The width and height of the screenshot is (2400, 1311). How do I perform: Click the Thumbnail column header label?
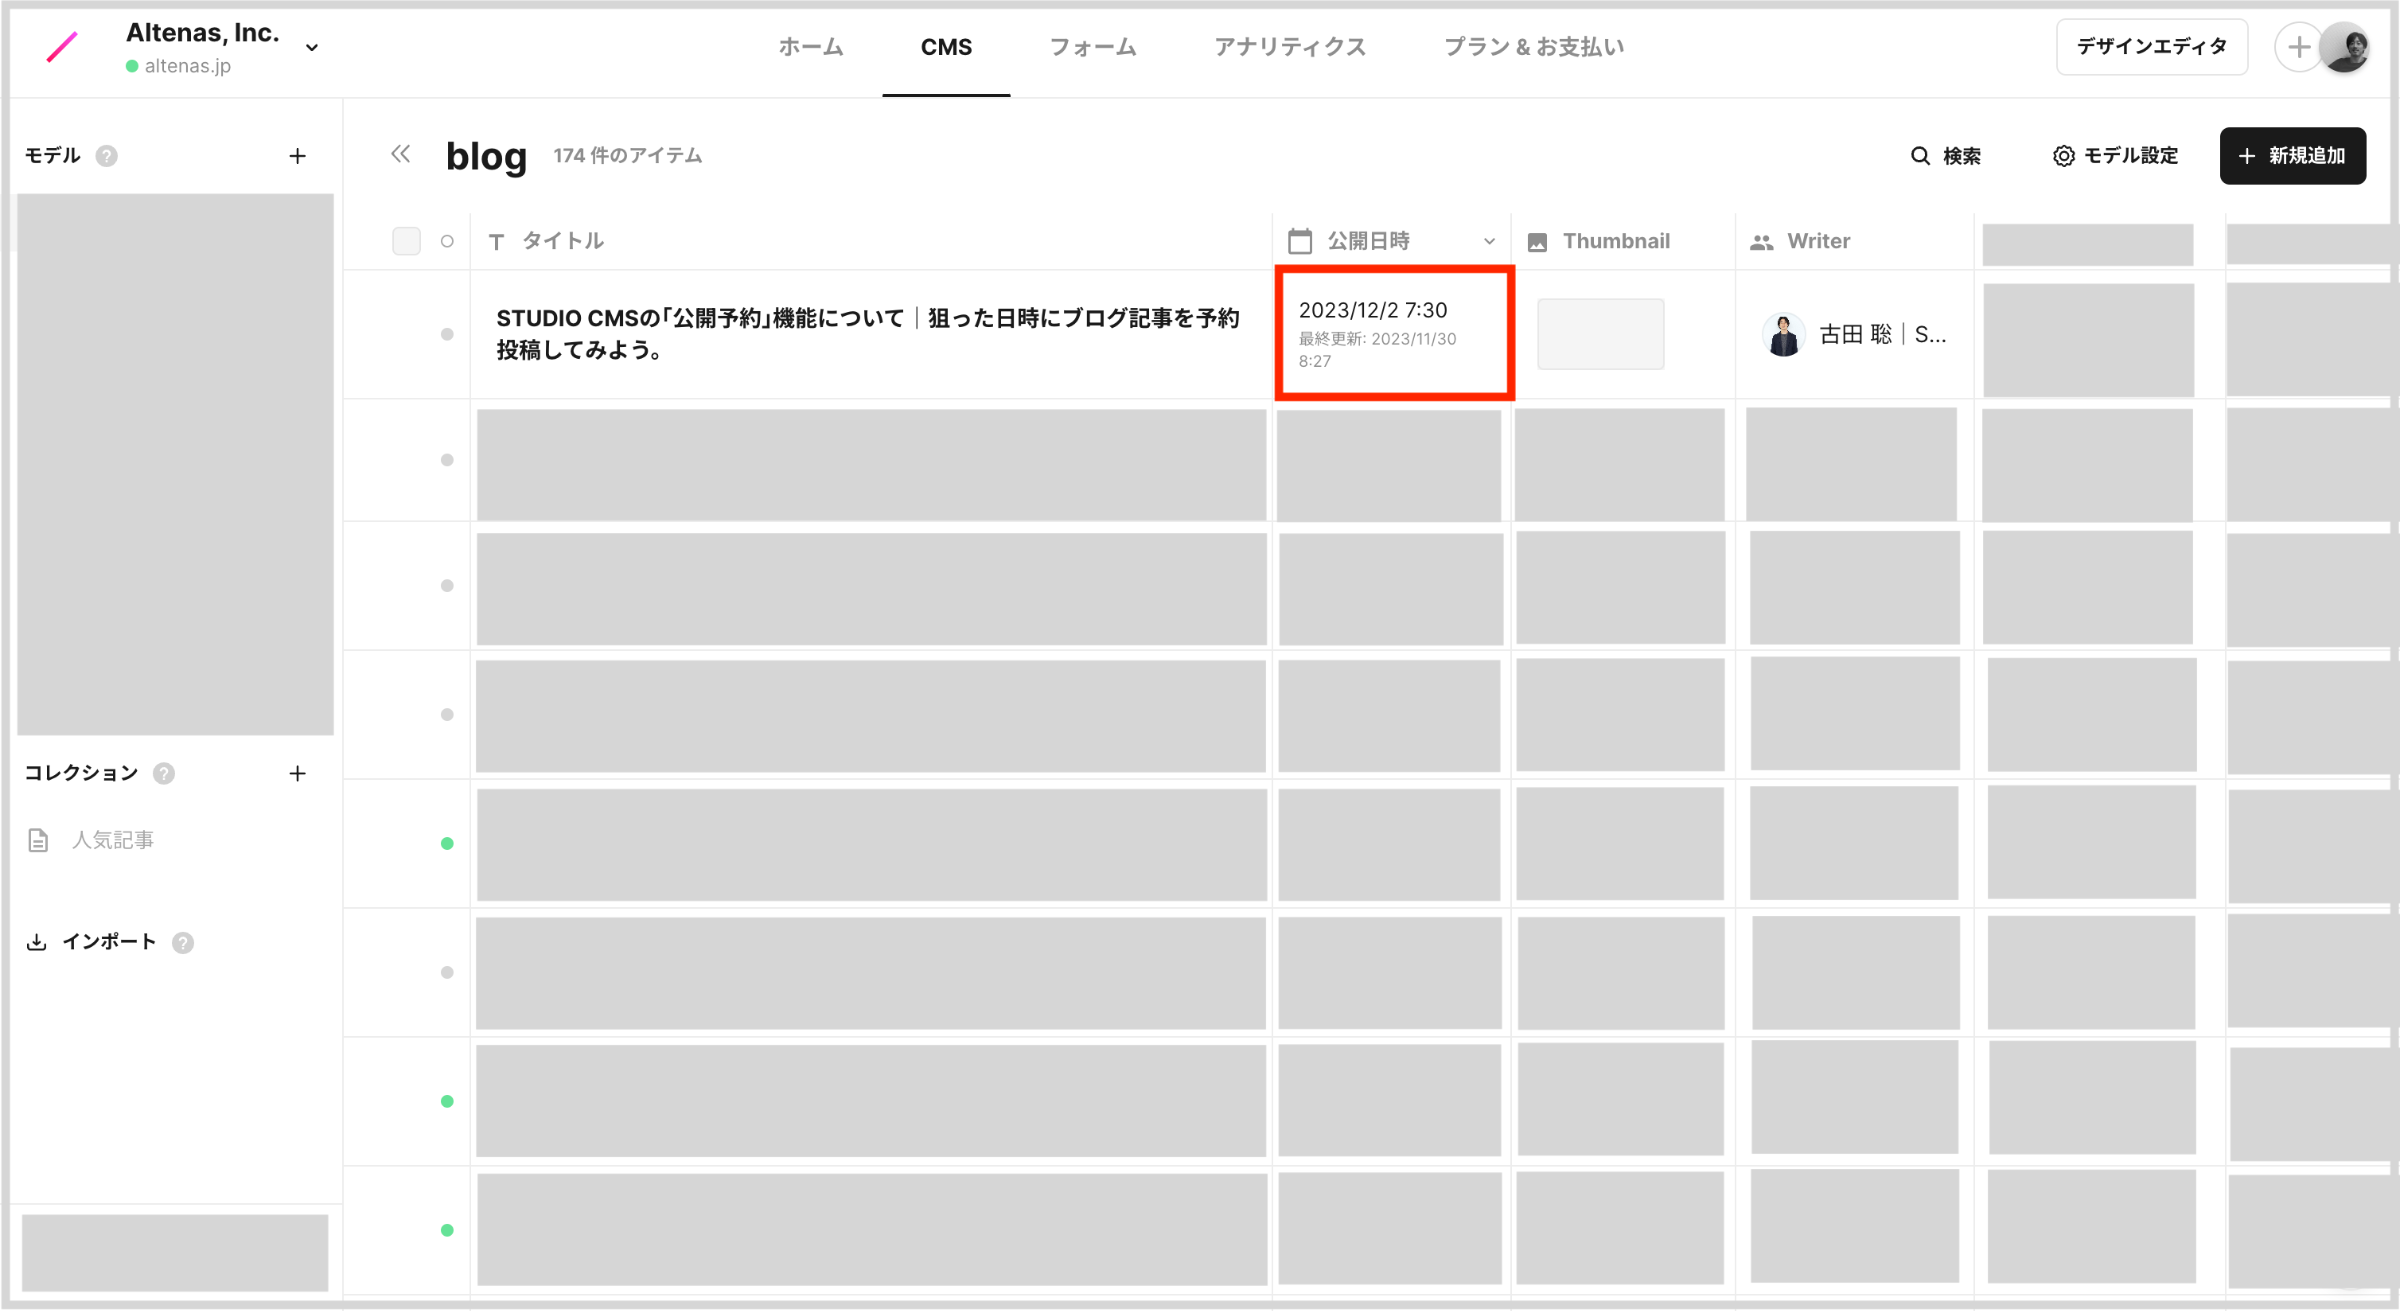[1616, 241]
